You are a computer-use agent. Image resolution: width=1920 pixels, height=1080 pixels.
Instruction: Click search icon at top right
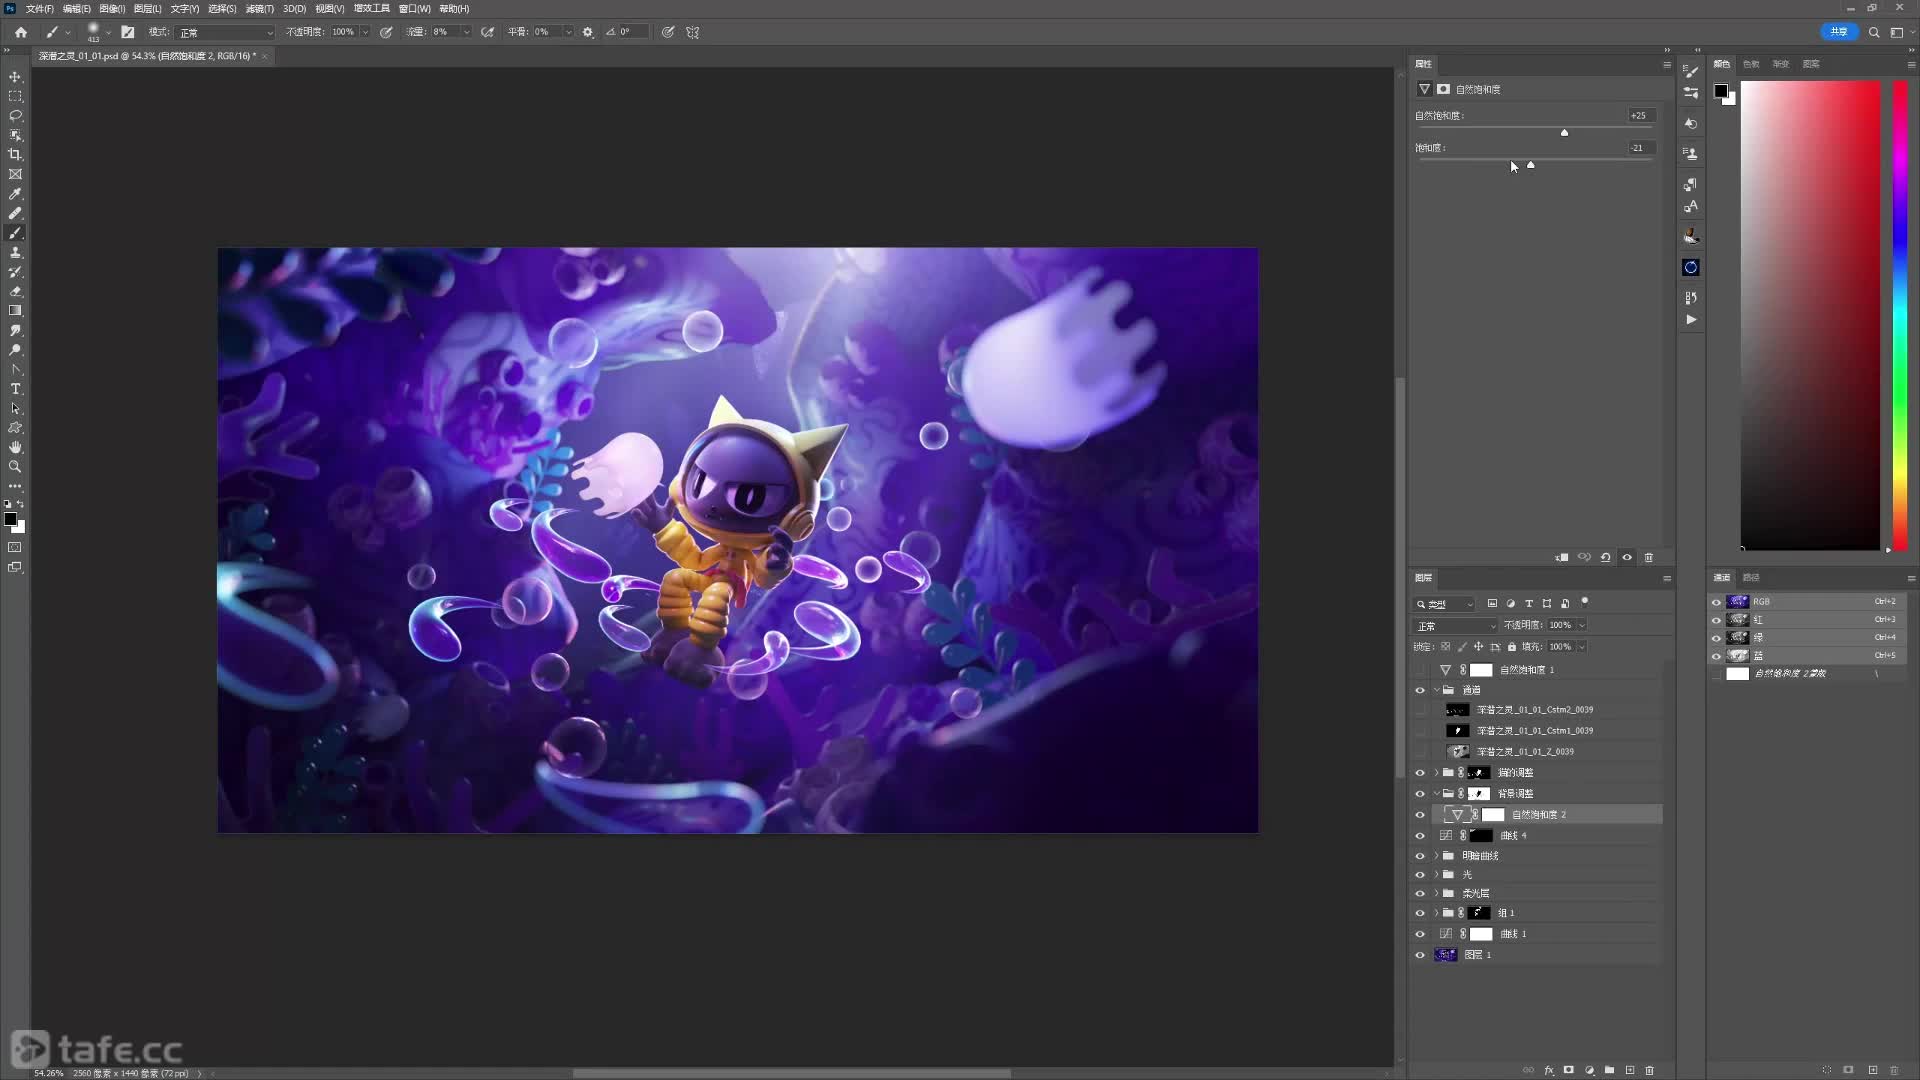coord(1874,32)
